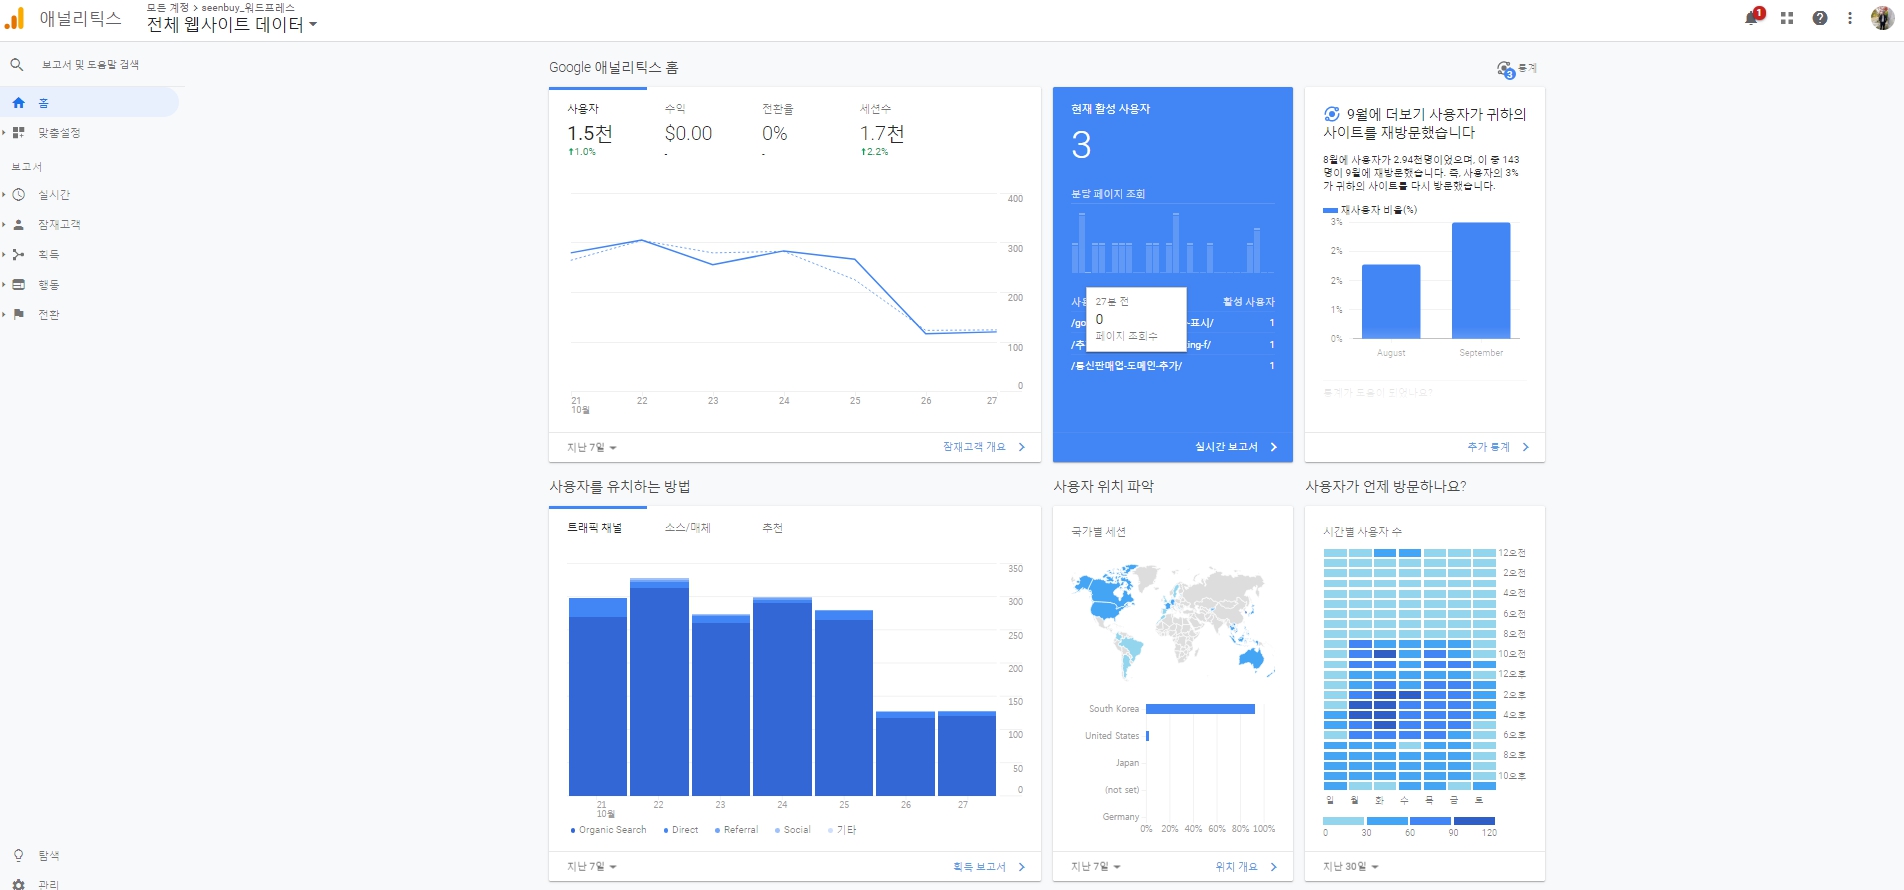Expand the acquisition (획득) report section
The height and width of the screenshot is (890, 1904).
tap(48, 255)
